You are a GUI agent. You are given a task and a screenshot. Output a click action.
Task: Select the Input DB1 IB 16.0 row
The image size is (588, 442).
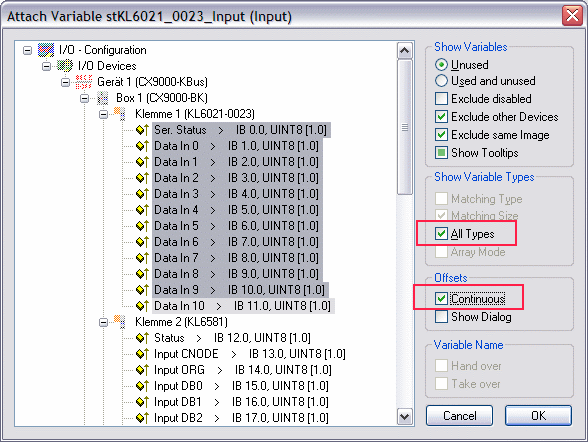pyautogui.click(x=242, y=402)
